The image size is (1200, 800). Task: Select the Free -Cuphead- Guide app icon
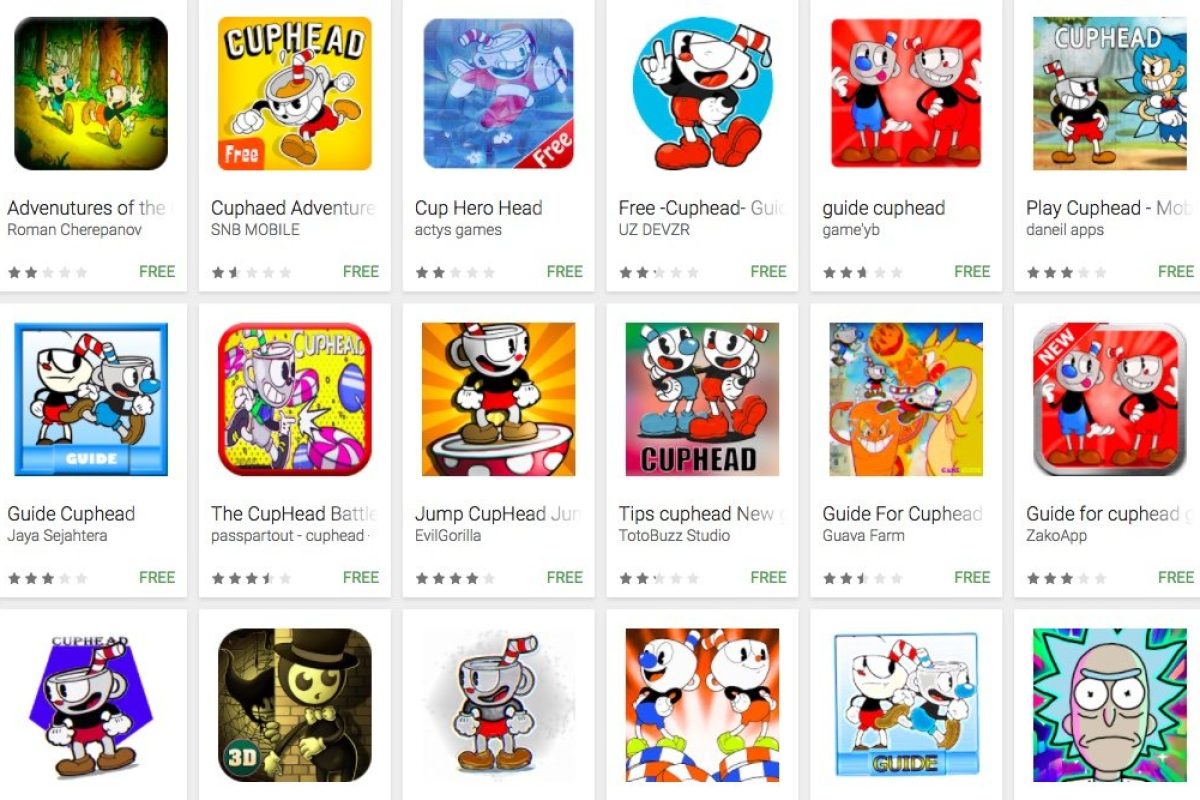pos(703,93)
